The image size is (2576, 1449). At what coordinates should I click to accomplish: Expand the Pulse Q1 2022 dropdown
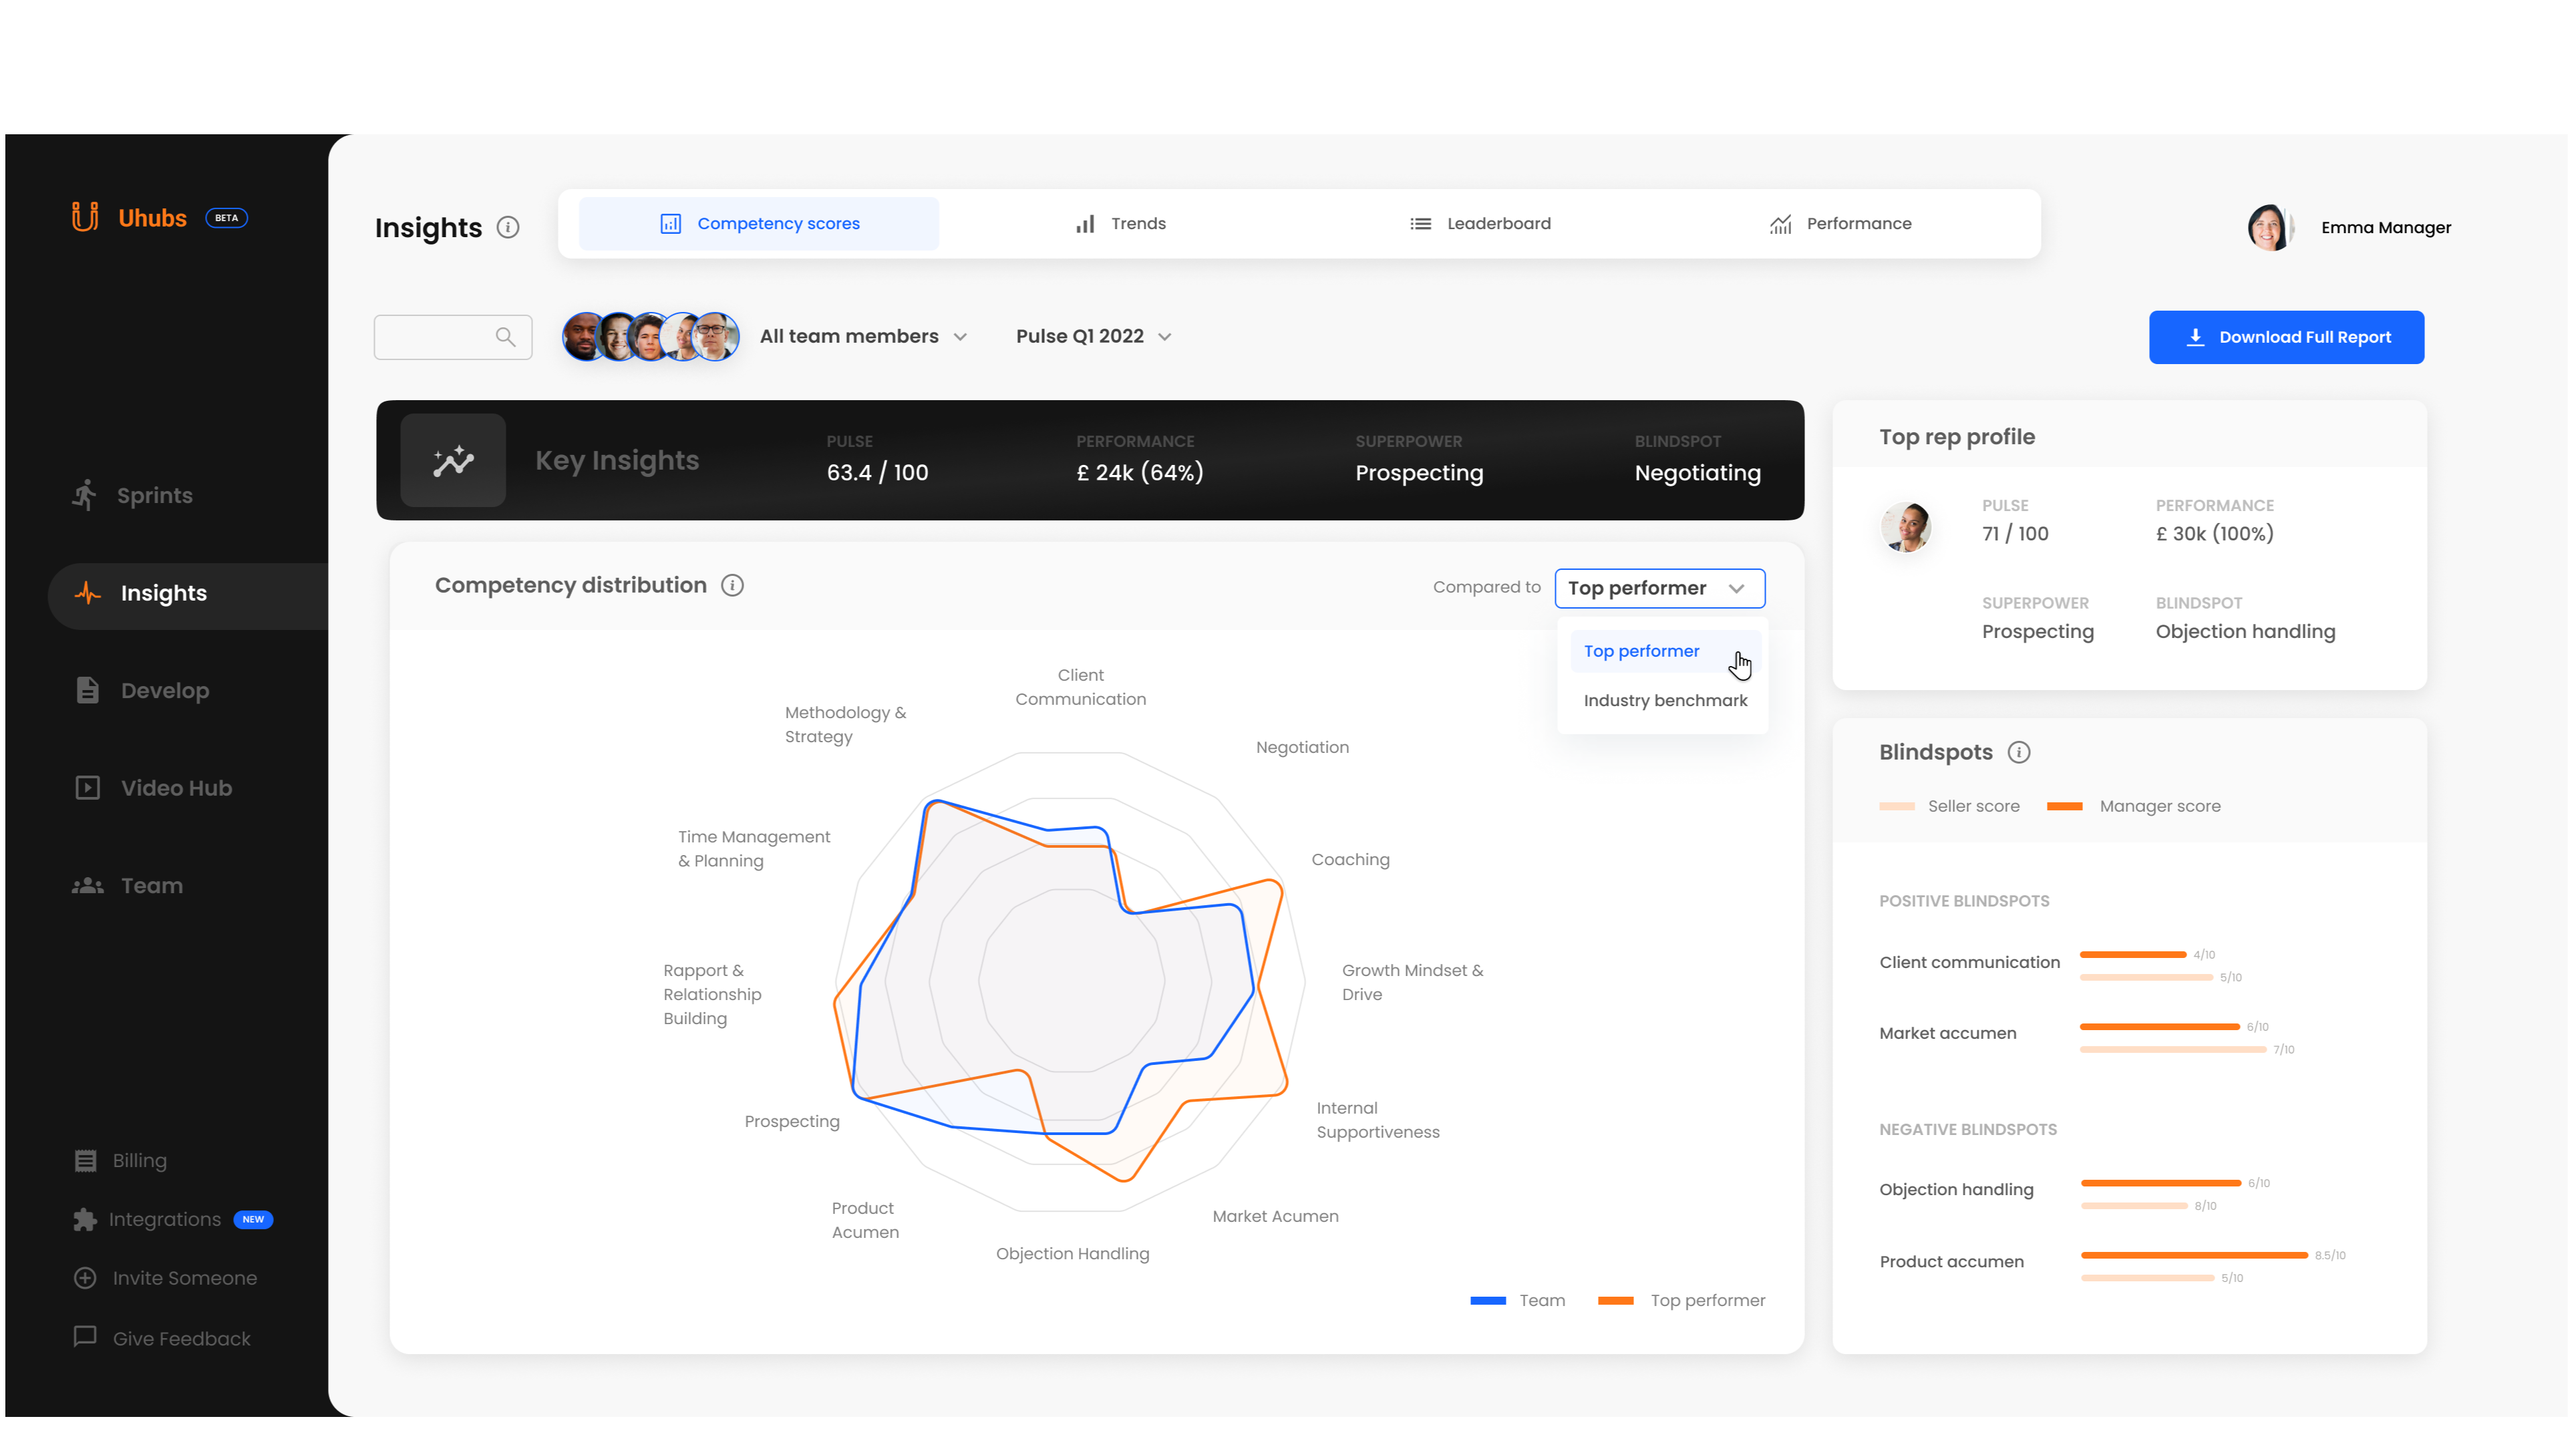tap(1093, 337)
